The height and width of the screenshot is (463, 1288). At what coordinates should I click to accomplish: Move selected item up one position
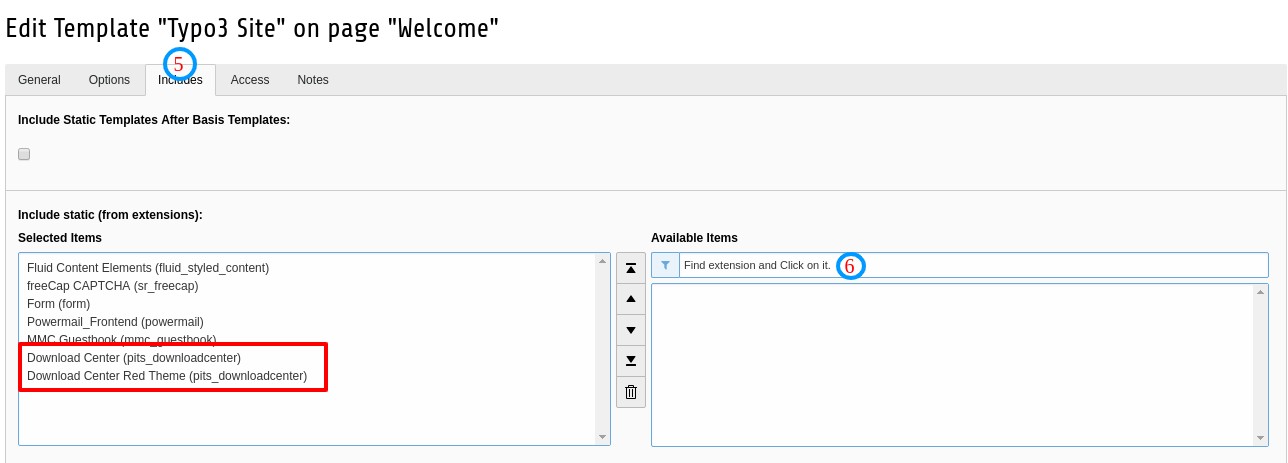[x=631, y=299]
